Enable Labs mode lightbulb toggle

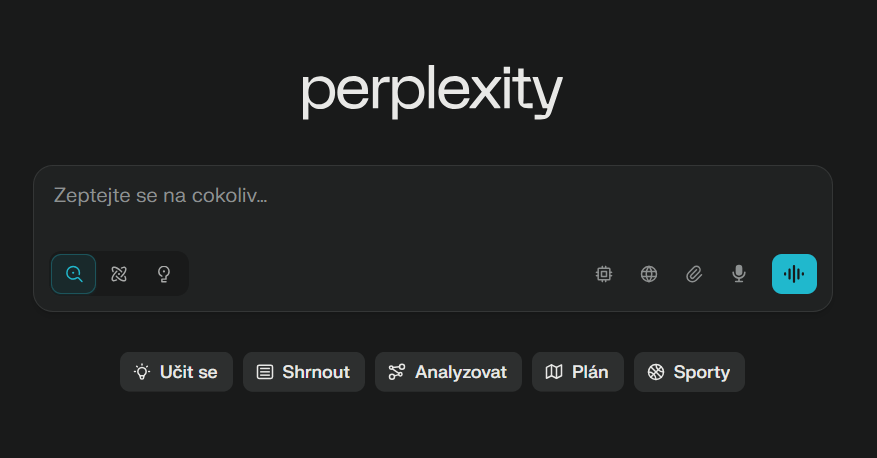click(x=164, y=274)
